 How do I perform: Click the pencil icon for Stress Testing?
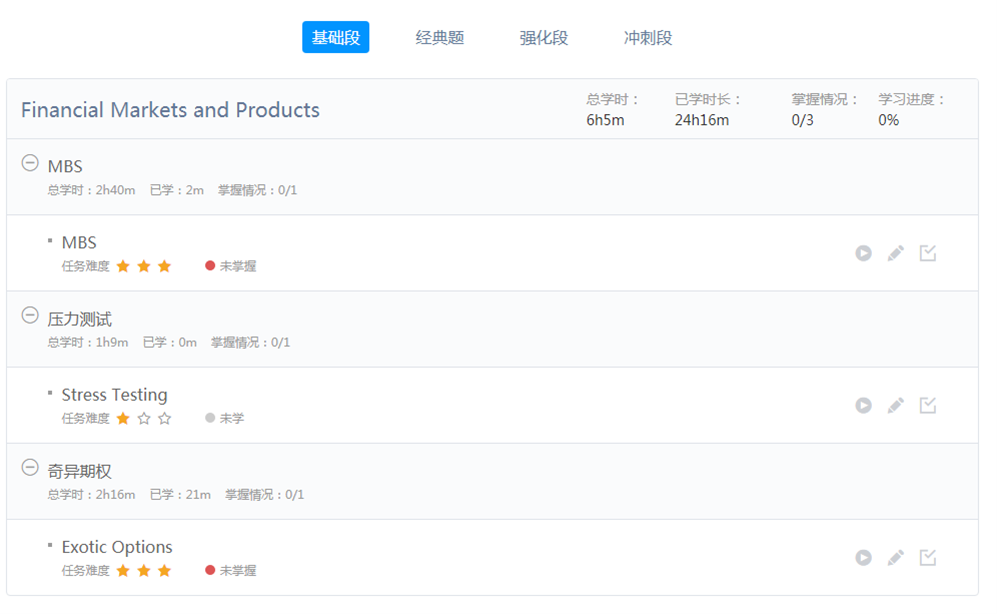coord(895,405)
